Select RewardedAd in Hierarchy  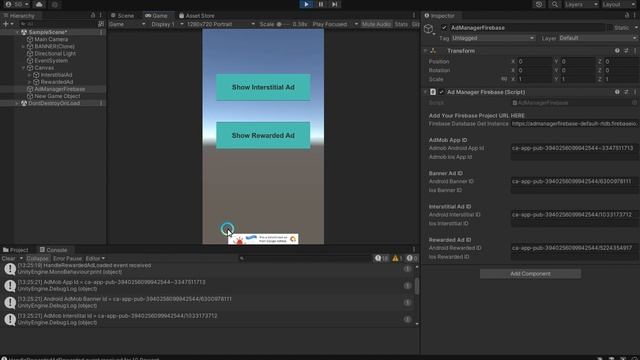pyautogui.click(x=56, y=82)
